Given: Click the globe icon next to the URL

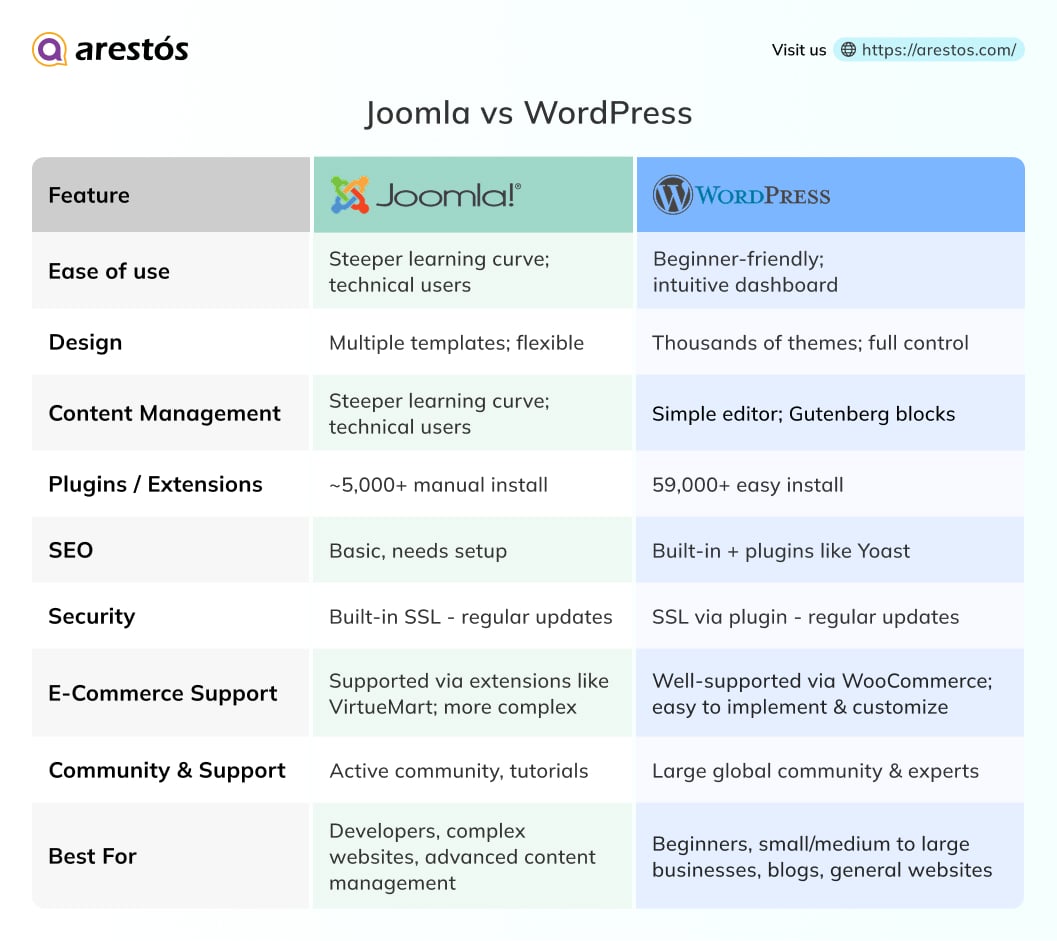Looking at the screenshot, I should coord(849,49).
